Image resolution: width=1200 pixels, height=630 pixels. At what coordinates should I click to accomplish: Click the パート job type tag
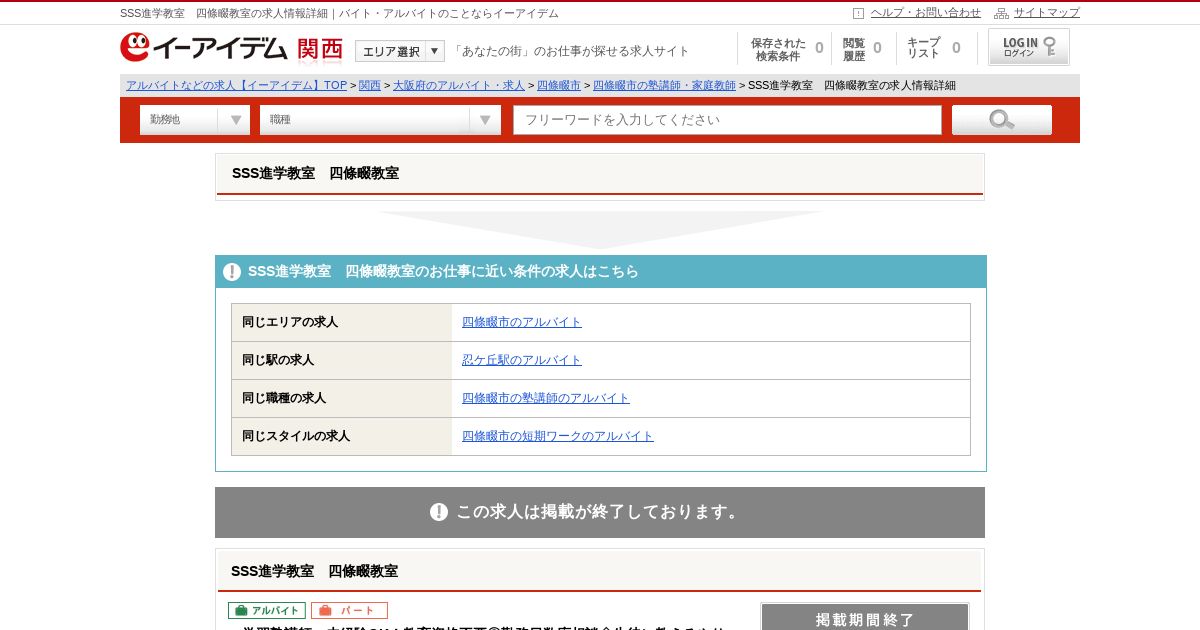tap(349, 610)
